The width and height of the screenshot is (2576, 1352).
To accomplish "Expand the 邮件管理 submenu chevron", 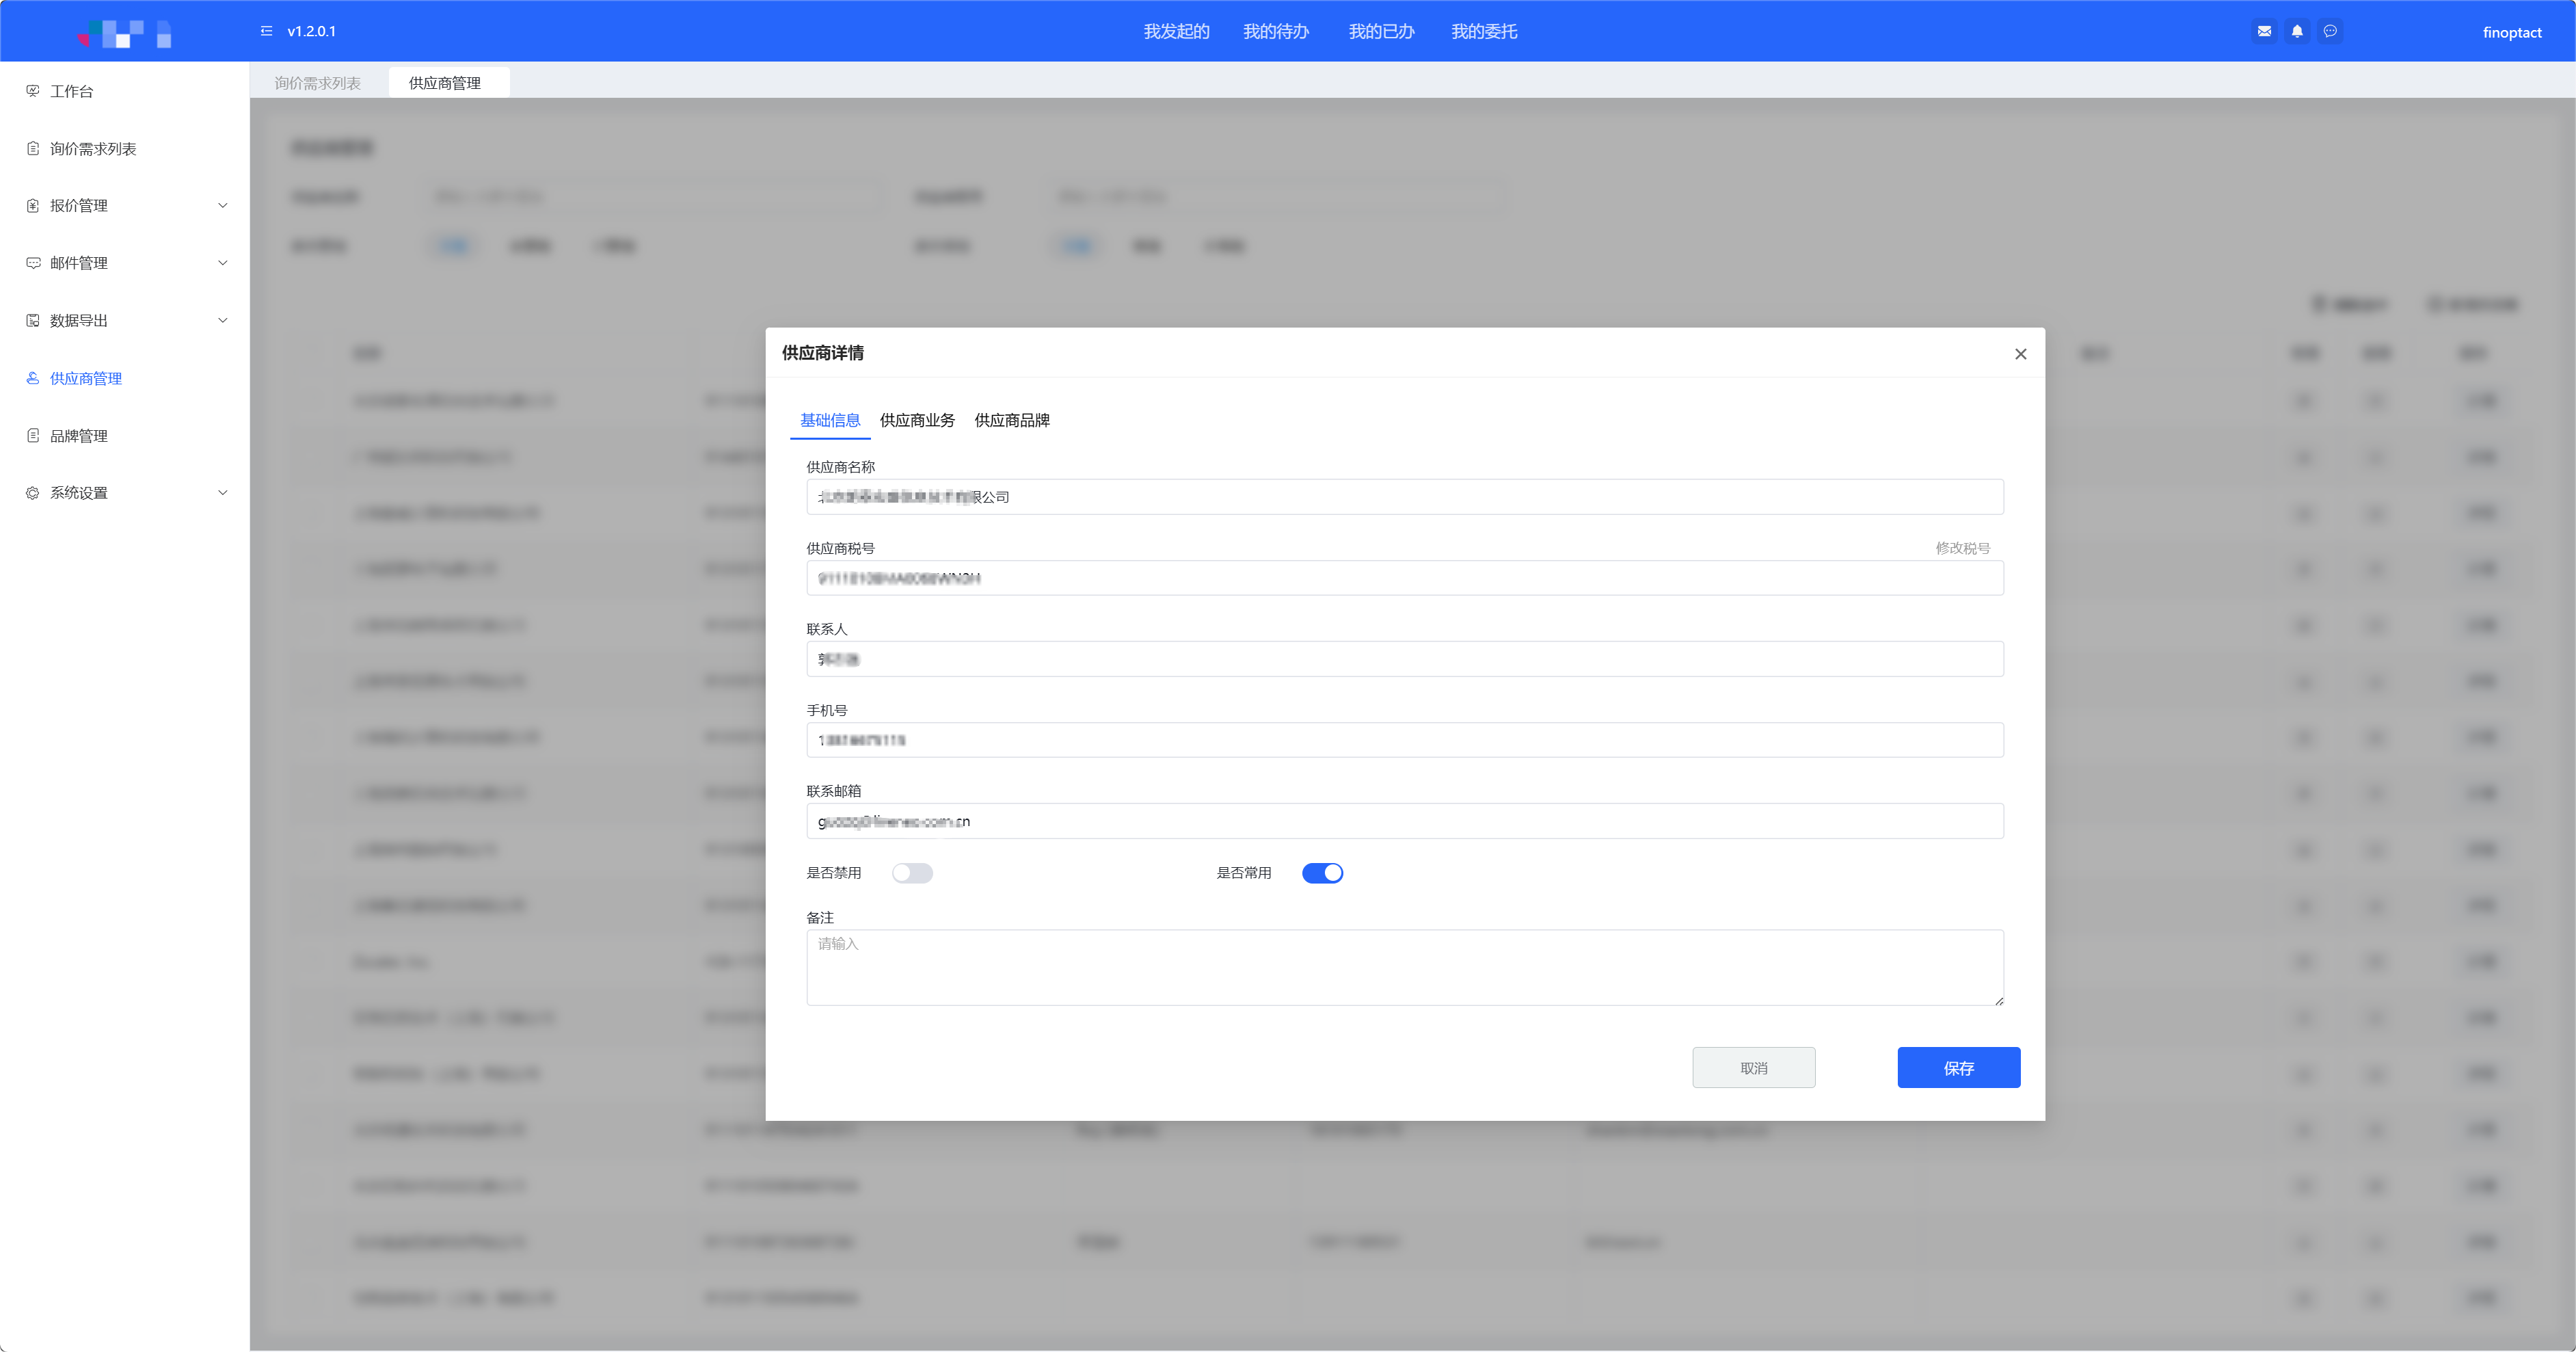I will pos(223,263).
